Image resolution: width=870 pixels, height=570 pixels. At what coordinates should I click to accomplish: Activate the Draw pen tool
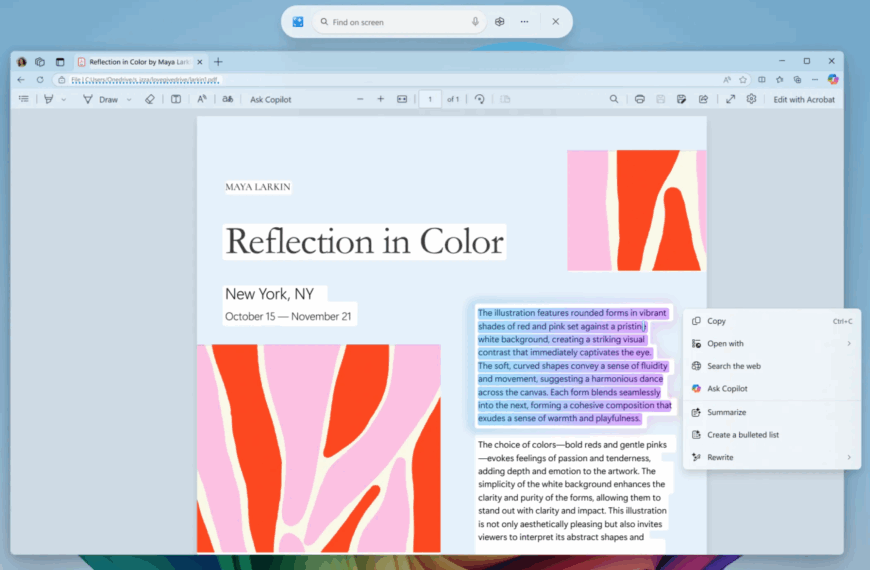click(x=100, y=99)
